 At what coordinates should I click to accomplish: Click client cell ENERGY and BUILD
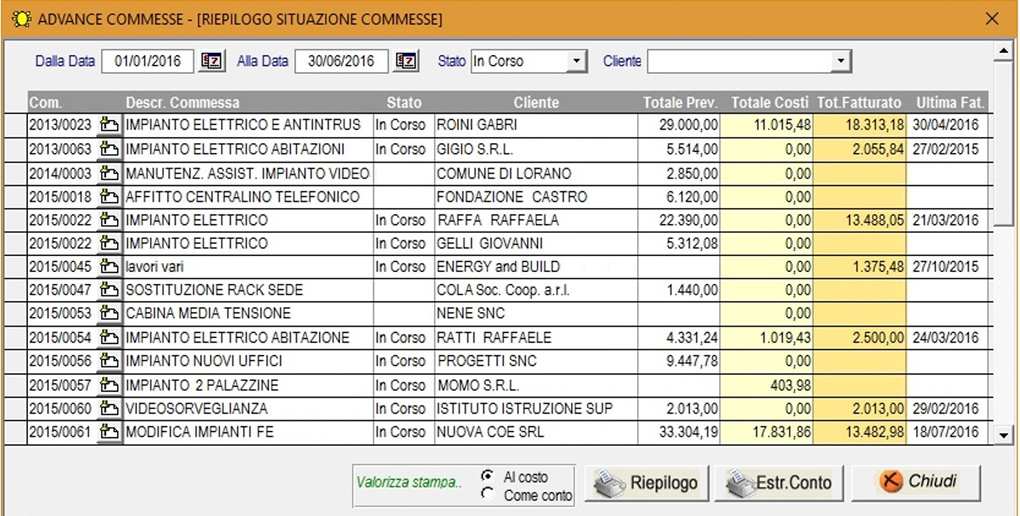click(536, 267)
